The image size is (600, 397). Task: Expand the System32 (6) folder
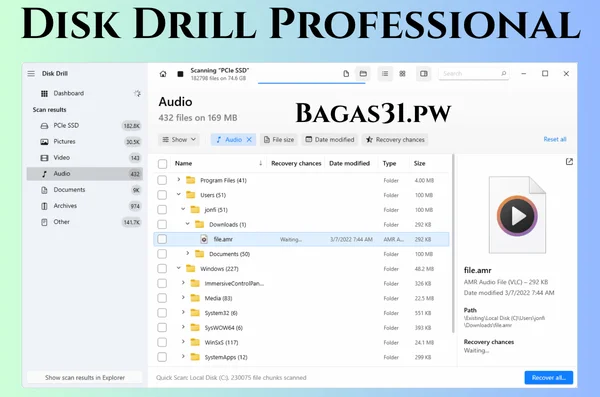183,312
